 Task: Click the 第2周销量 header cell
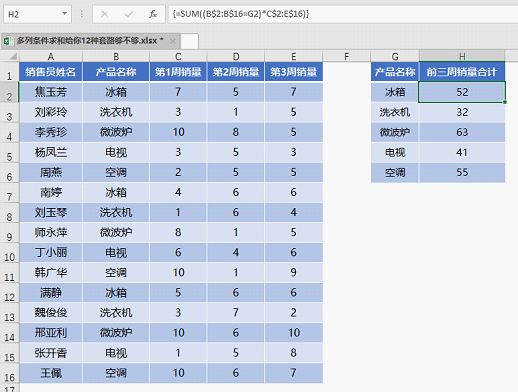[236, 72]
